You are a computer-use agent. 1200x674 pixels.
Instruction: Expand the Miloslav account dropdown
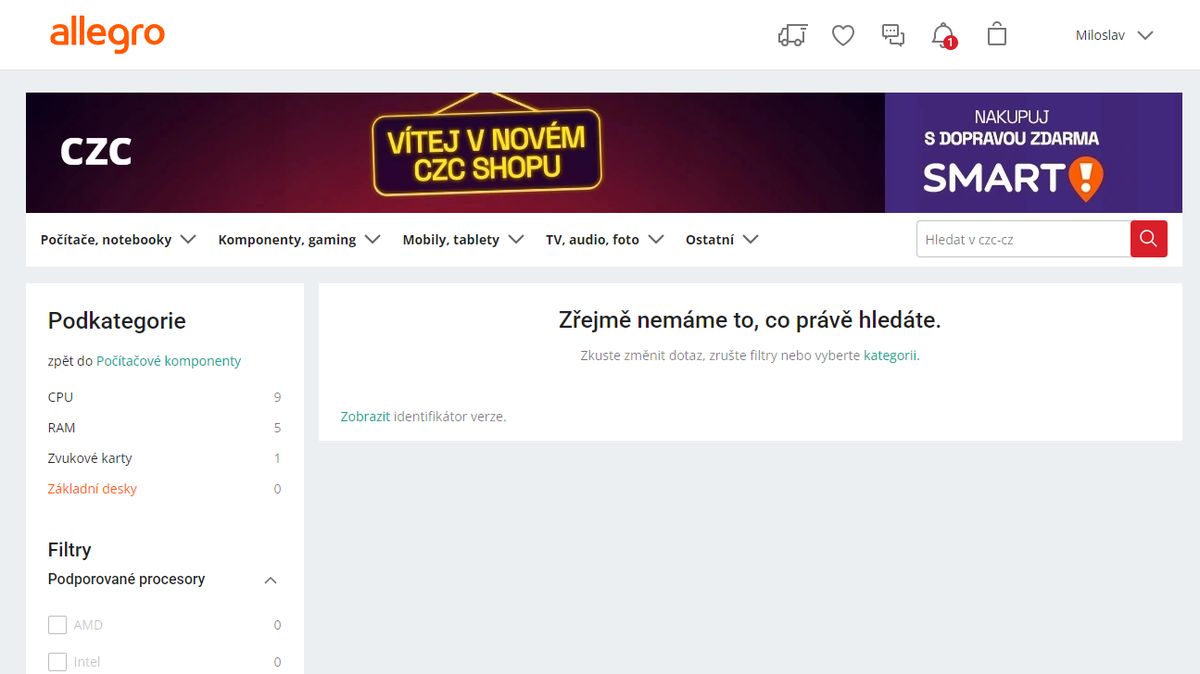[1114, 35]
